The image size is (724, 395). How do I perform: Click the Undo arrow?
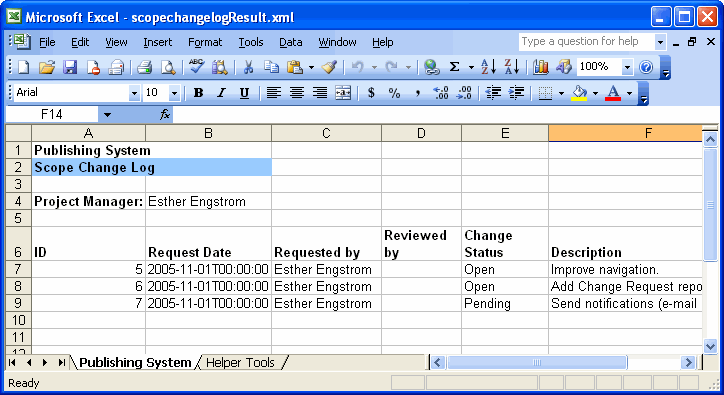[x=357, y=67]
